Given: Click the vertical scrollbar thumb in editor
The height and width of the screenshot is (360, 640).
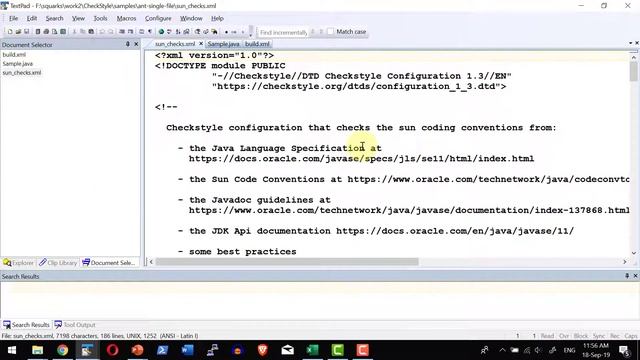Looking at the screenshot, I should (633, 71).
